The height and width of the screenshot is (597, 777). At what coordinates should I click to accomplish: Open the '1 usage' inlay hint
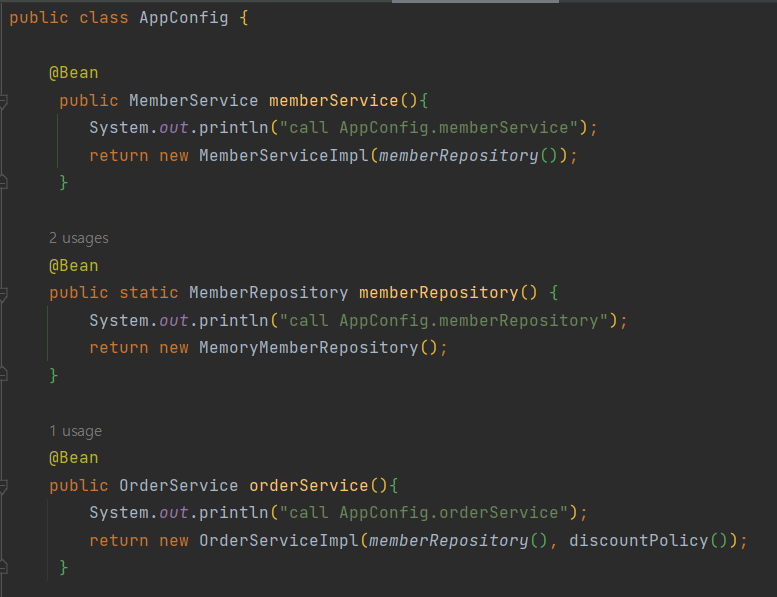75,431
